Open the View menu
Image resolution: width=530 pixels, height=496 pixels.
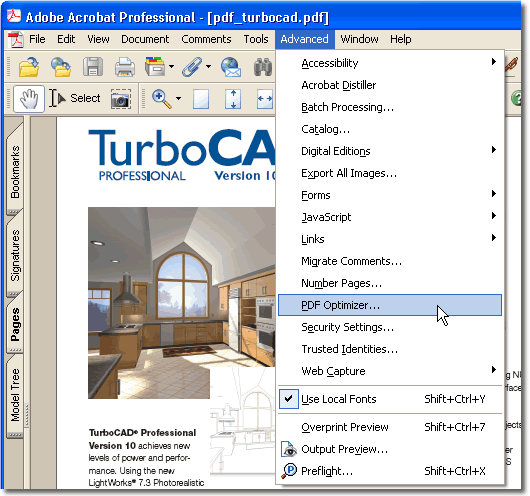coord(98,39)
